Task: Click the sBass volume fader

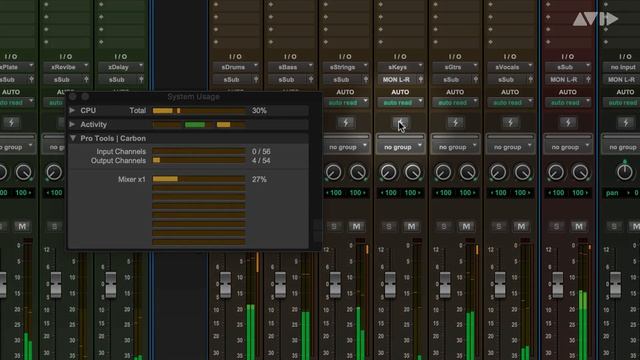Action: pos(280,284)
